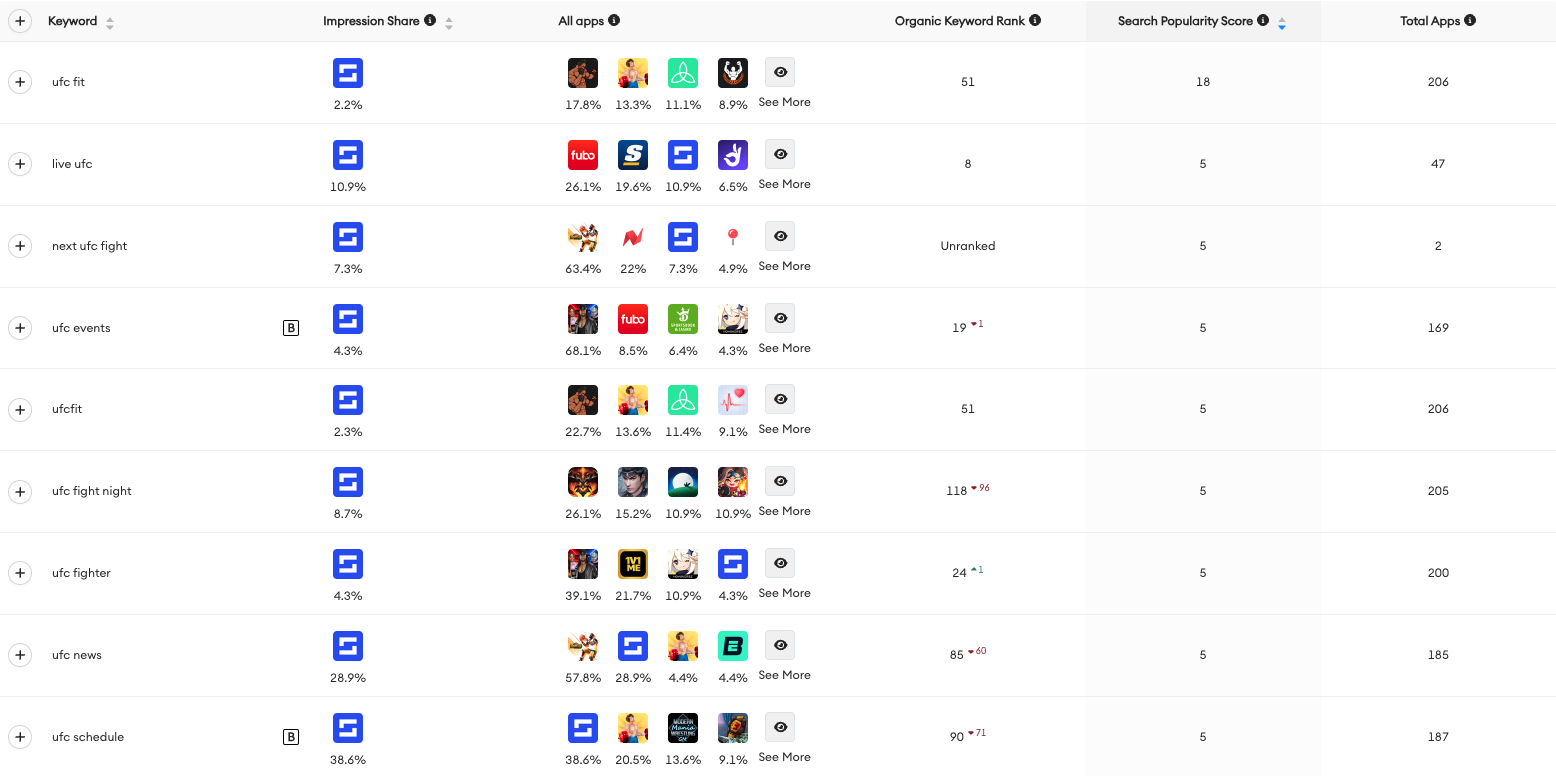Click the red map pin app icon in next ufc fight row
Image resolution: width=1556 pixels, height=776 pixels.
pyautogui.click(x=733, y=237)
